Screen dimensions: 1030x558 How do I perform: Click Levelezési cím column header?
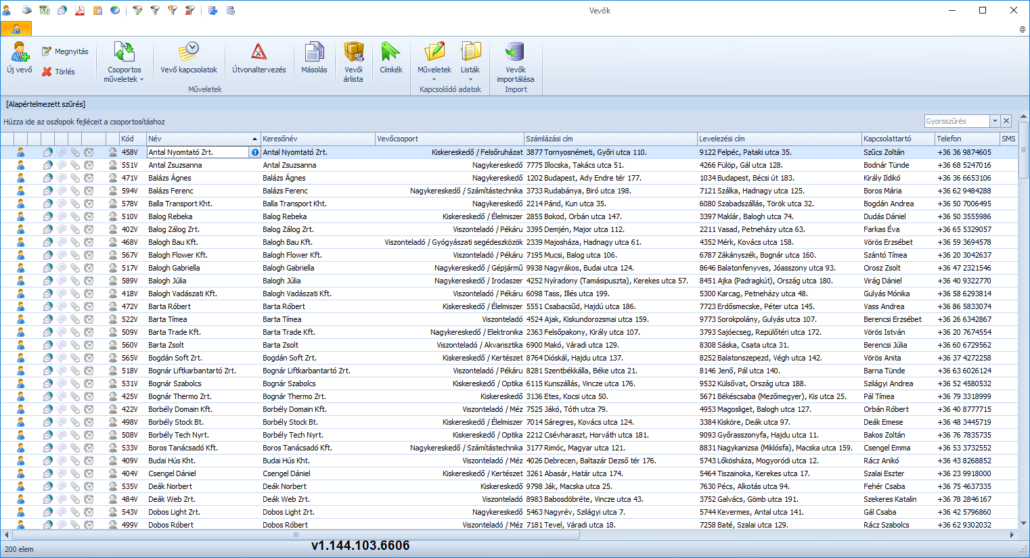[779, 139]
